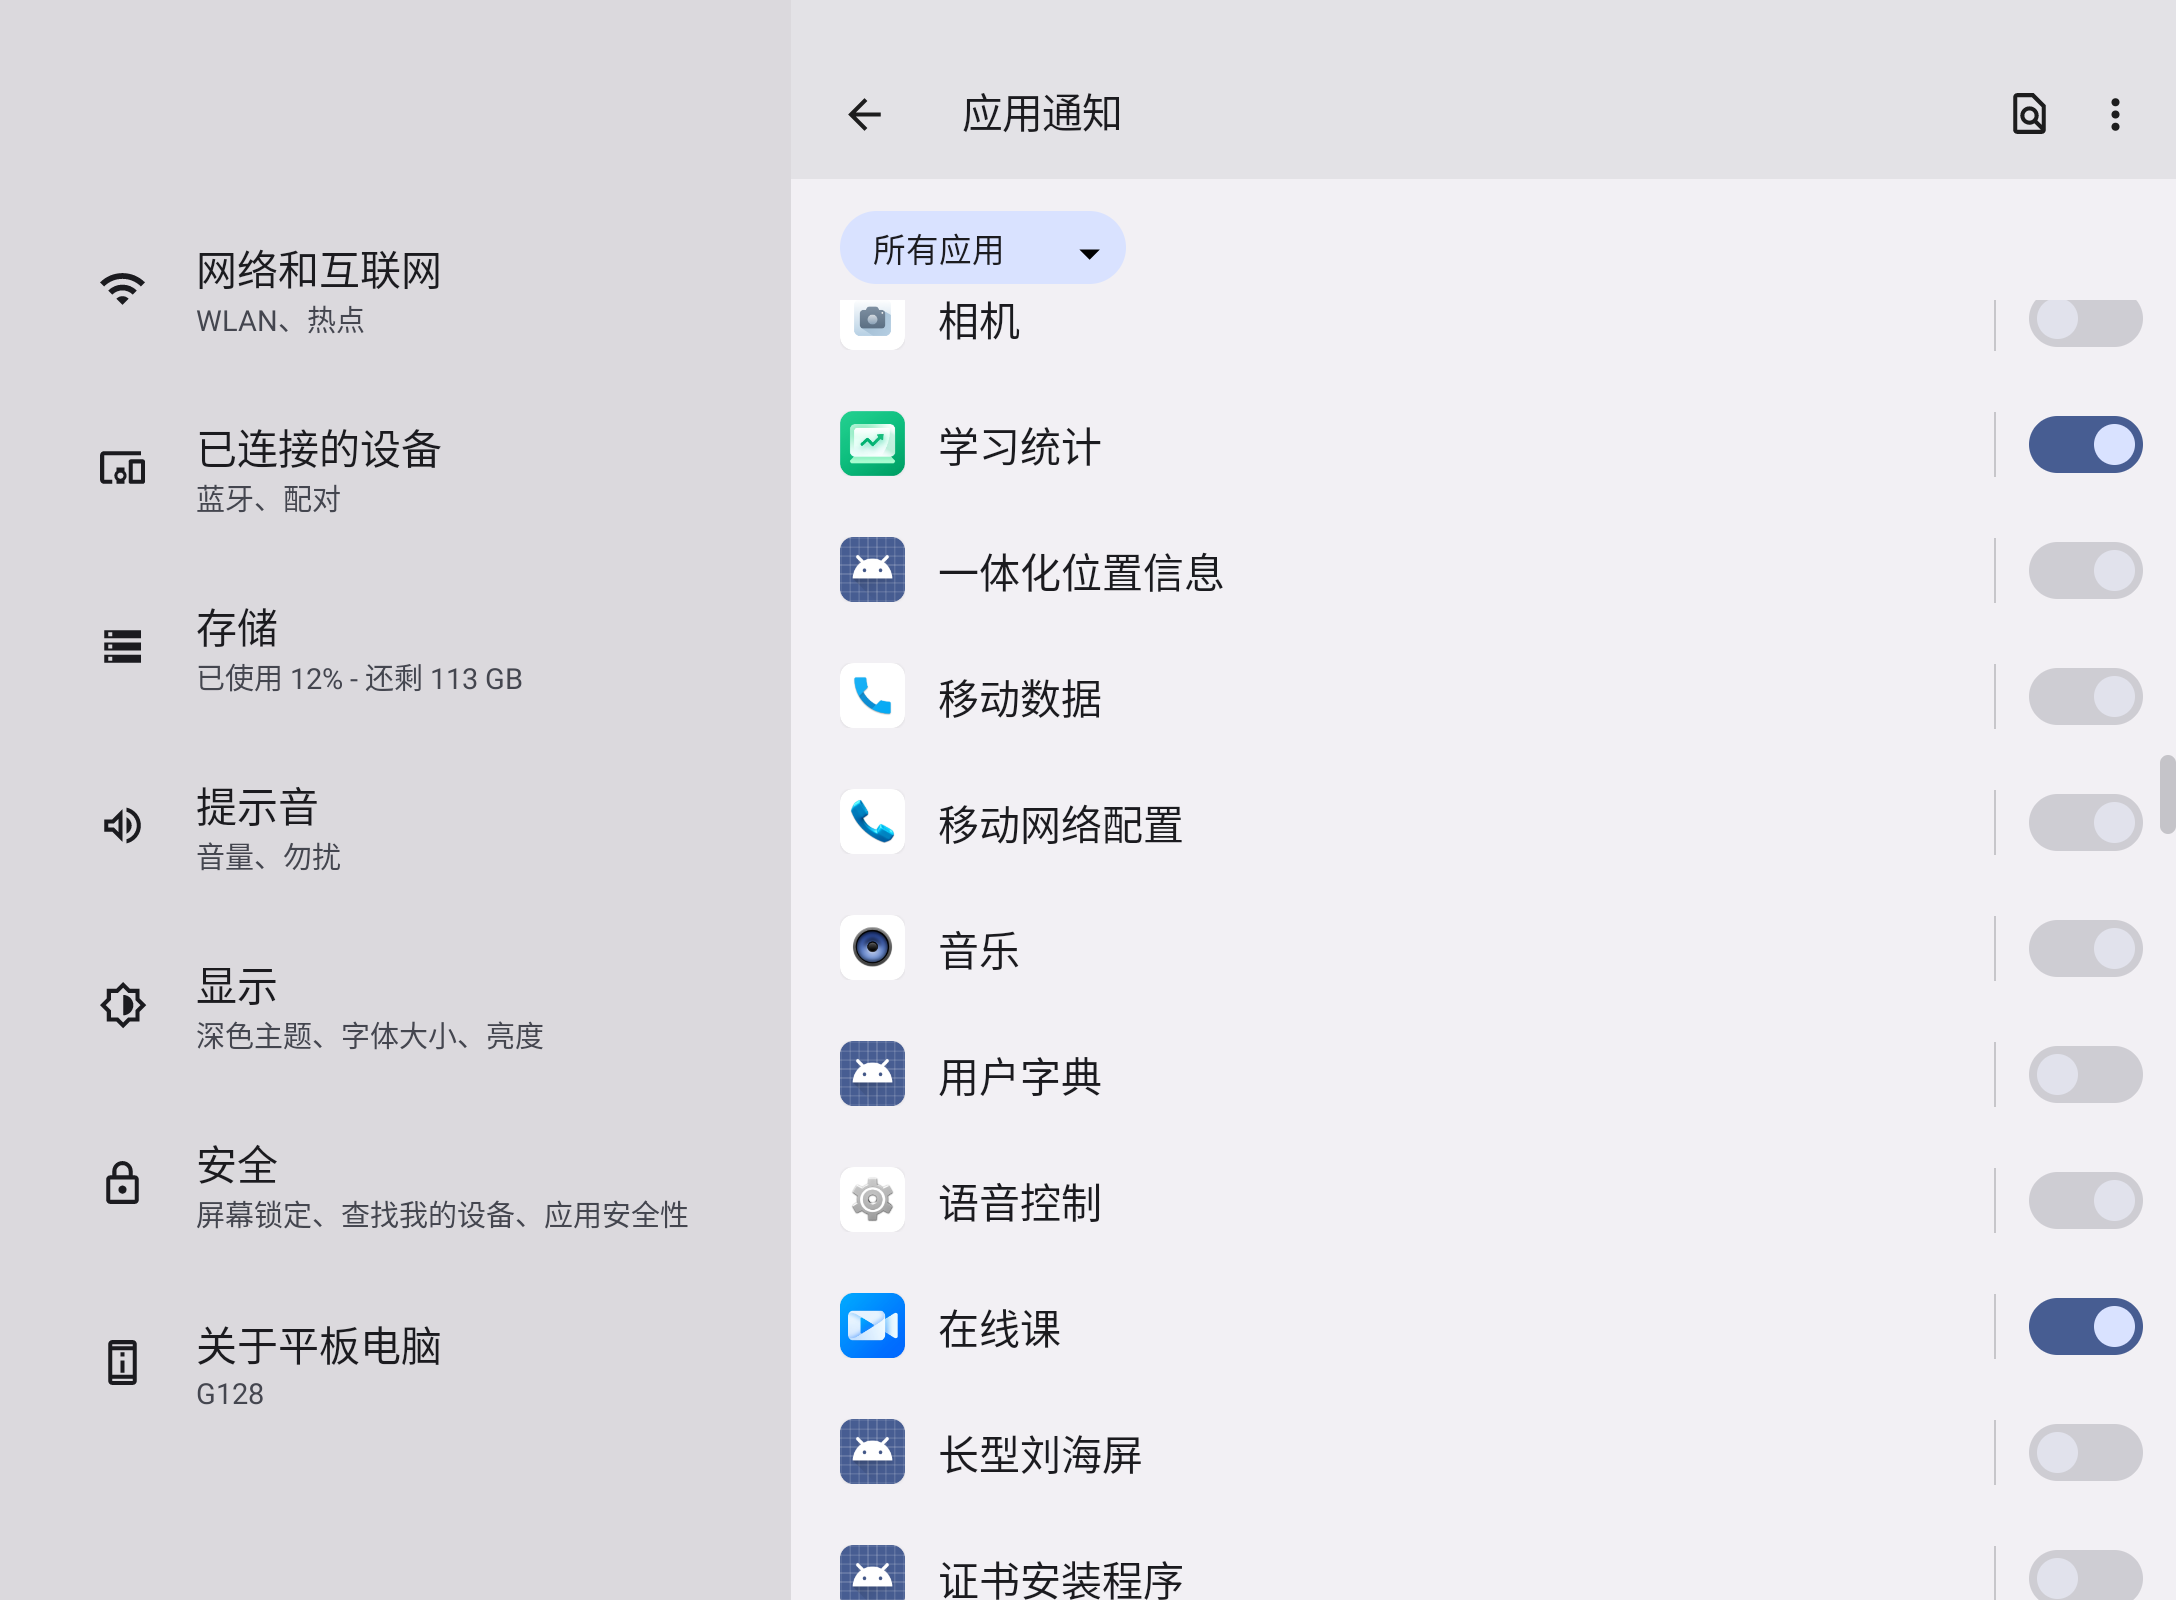The width and height of the screenshot is (2176, 1600).
Task: Open the three-dot overflow menu
Action: (x=2115, y=115)
